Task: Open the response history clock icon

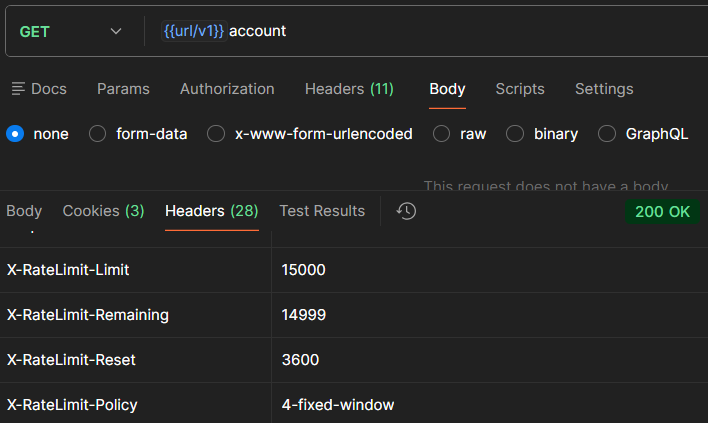Action: pyautogui.click(x=406, y=211)
